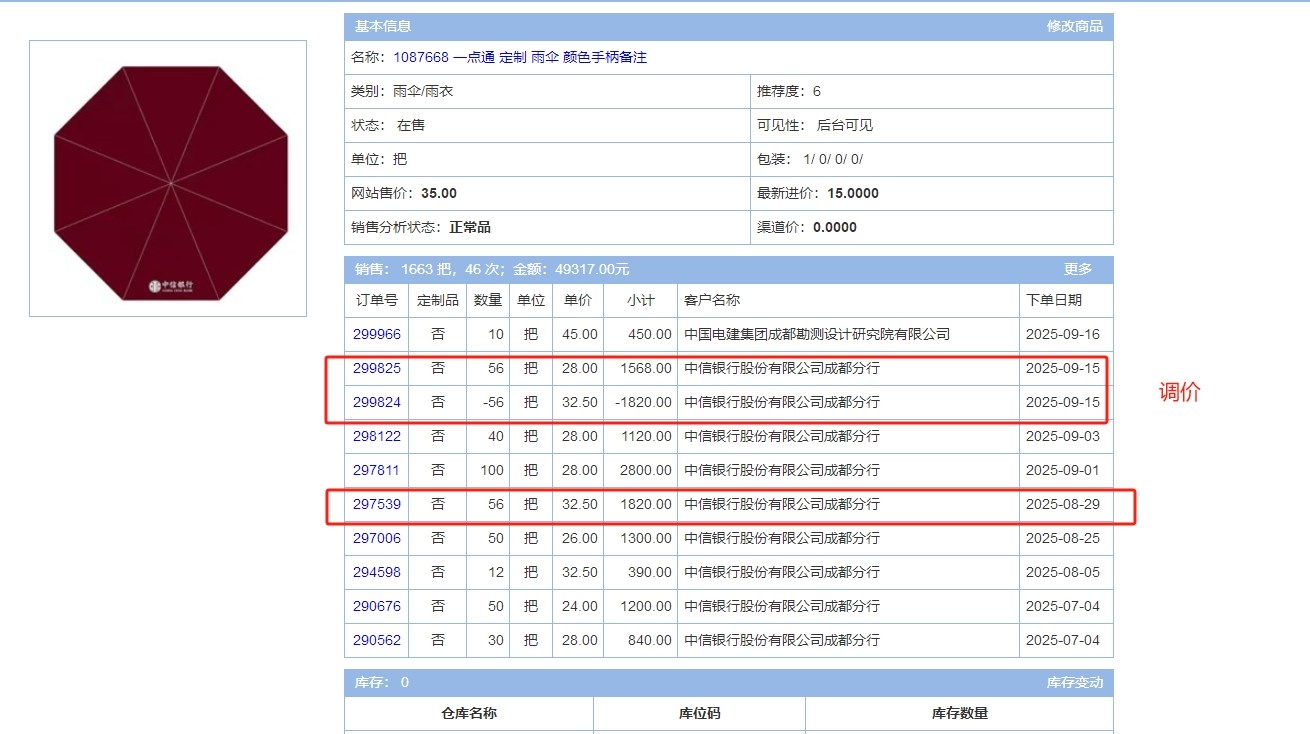Open the 库存变动 link
The height and width of the screenshot is (734, 1310).
(1074, 682)
